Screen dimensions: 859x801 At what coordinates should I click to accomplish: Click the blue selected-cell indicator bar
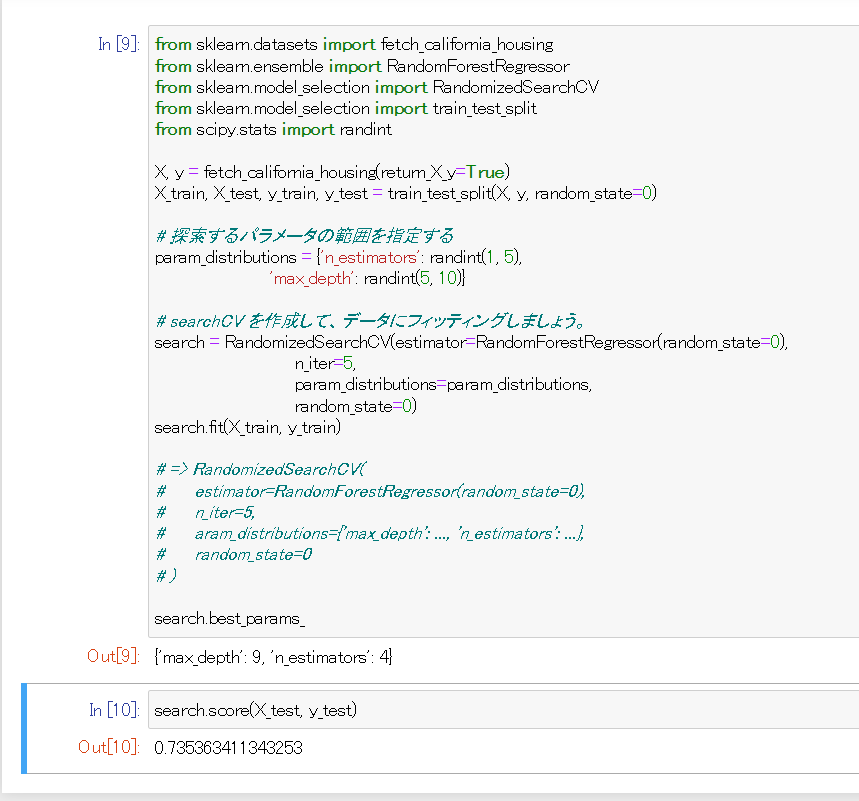tap(24, 729)
